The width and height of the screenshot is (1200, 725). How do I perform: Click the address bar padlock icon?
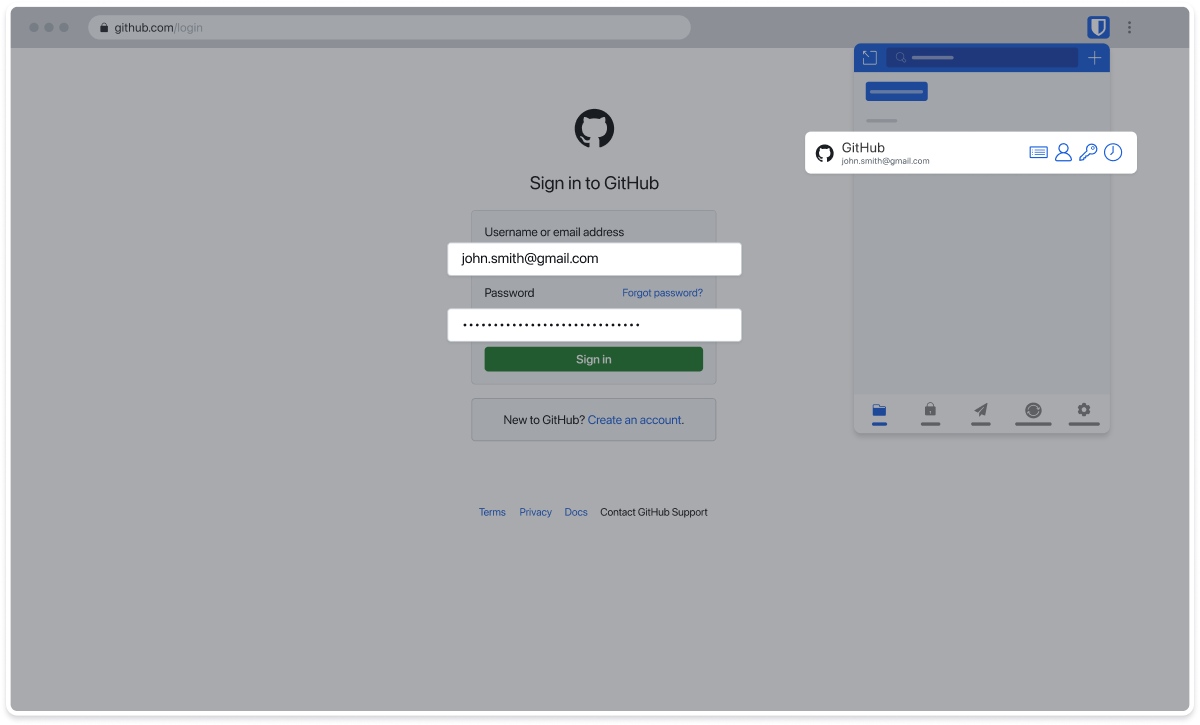[104, 28]
